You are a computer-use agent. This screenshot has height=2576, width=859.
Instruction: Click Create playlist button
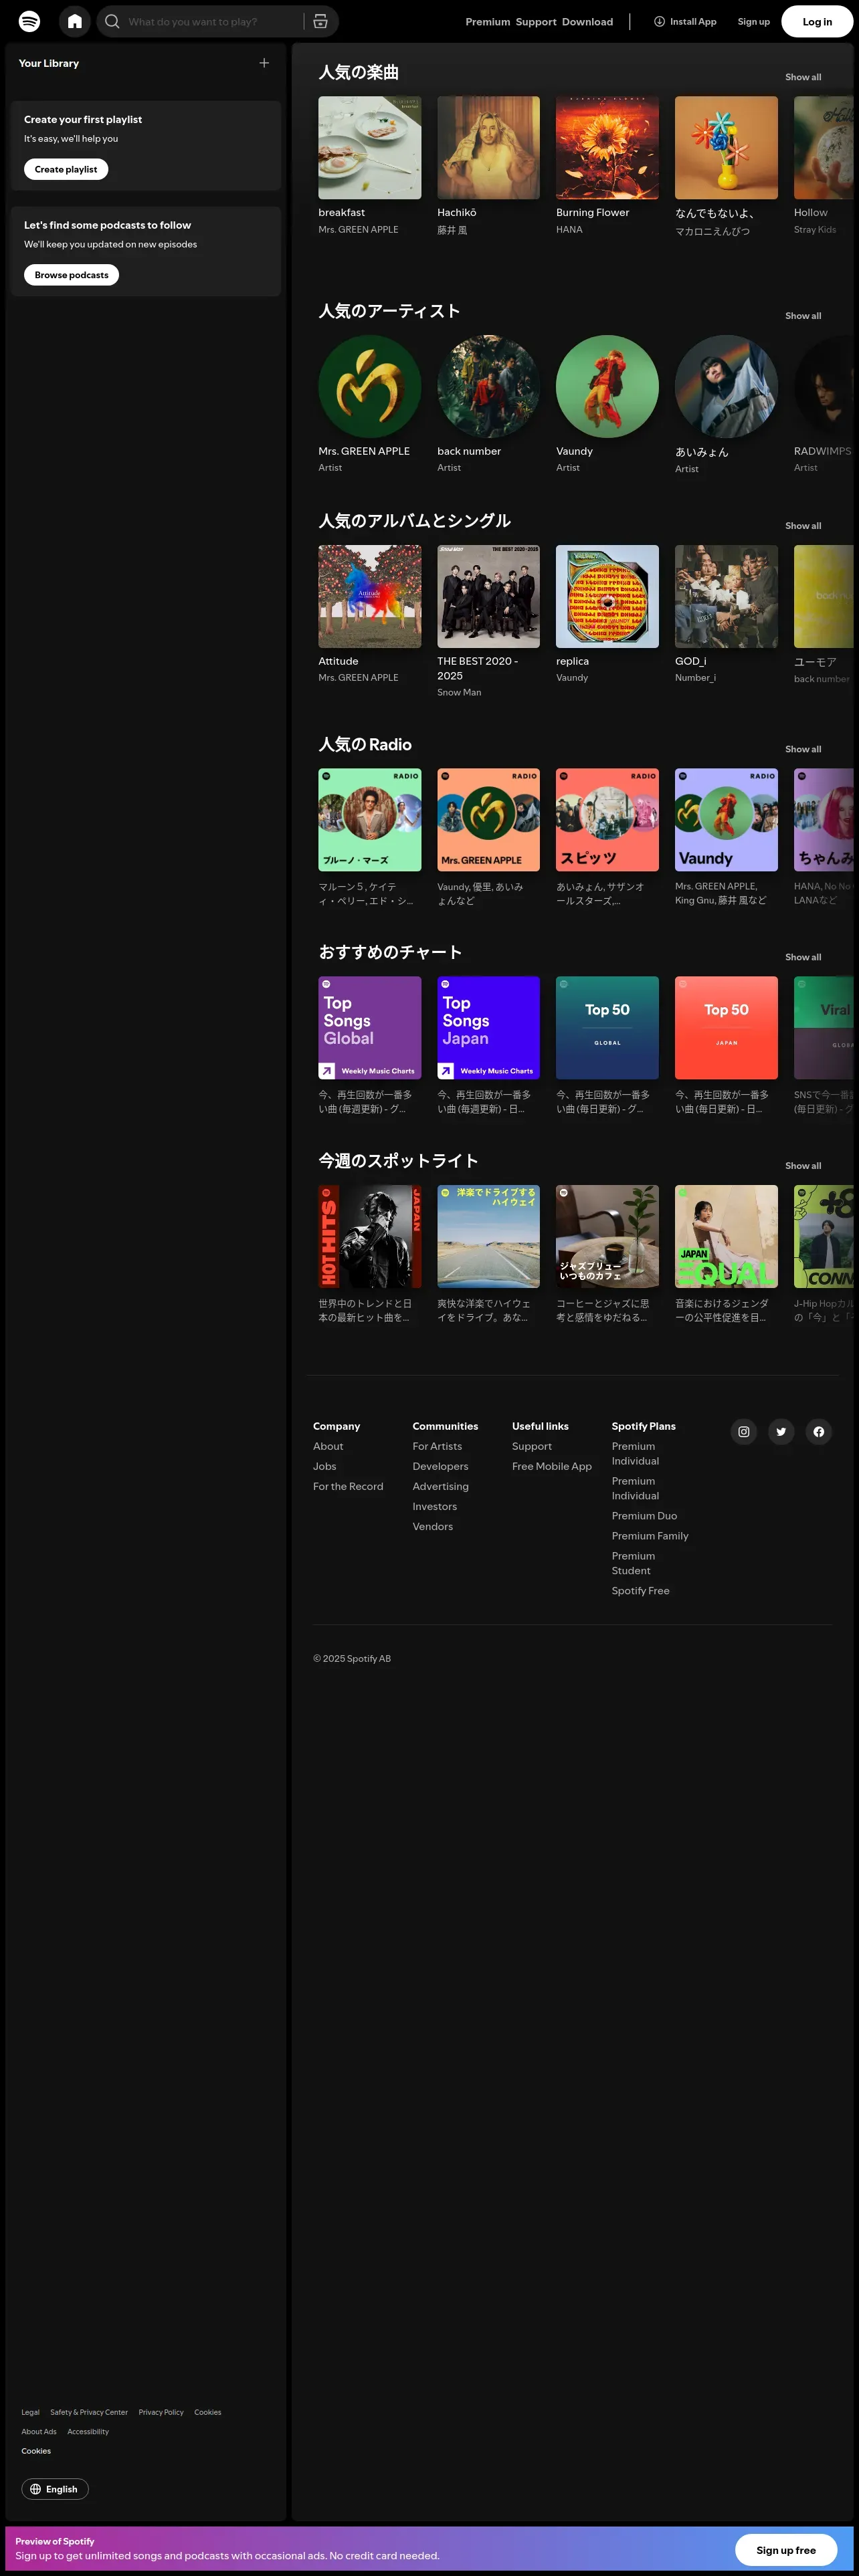[66, 169]
